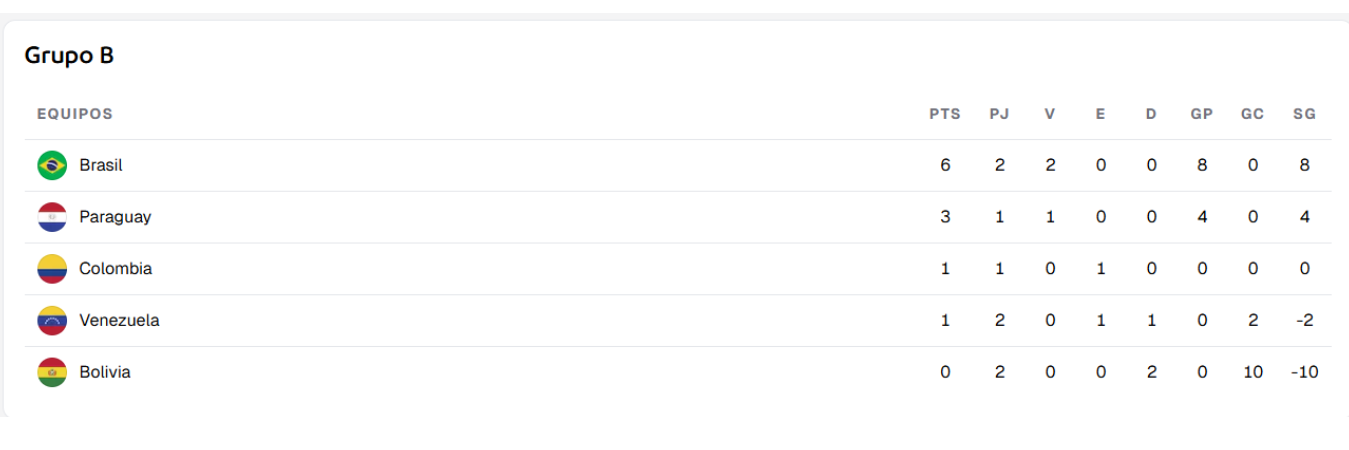Image resolution: width=1349 pixels, height=450 pixels.
Task: Click the Brasil flag icon
Action: coord(52,165)
